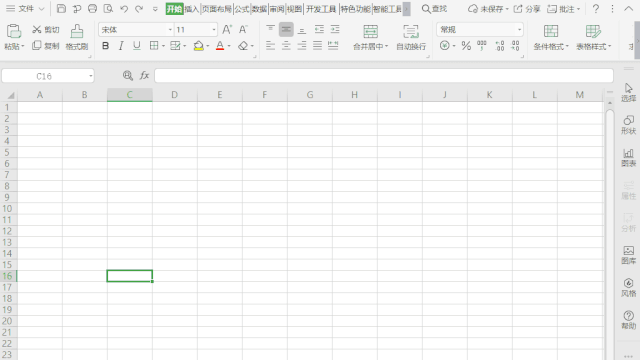This screenshot has height=360, width=640.
Task: Open the font size dropdown
Action: pos(213,30)
